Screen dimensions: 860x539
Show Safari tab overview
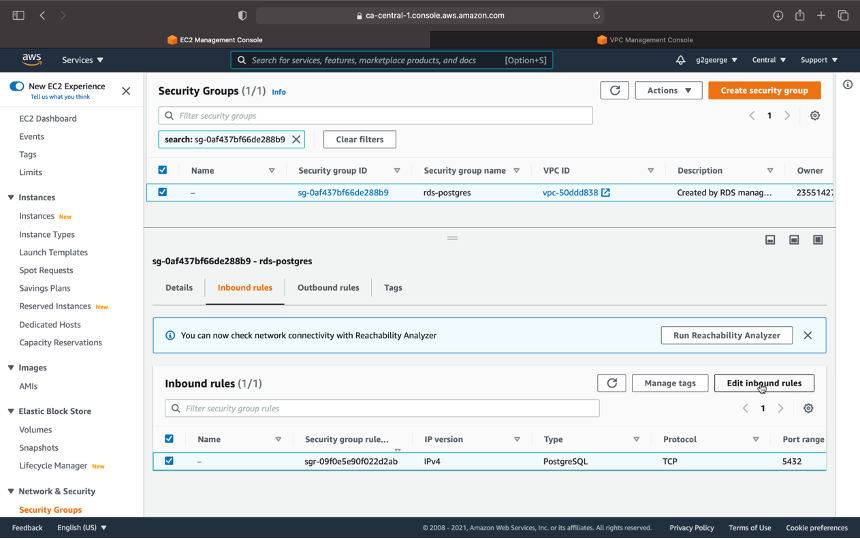click(x=843, y=15)
